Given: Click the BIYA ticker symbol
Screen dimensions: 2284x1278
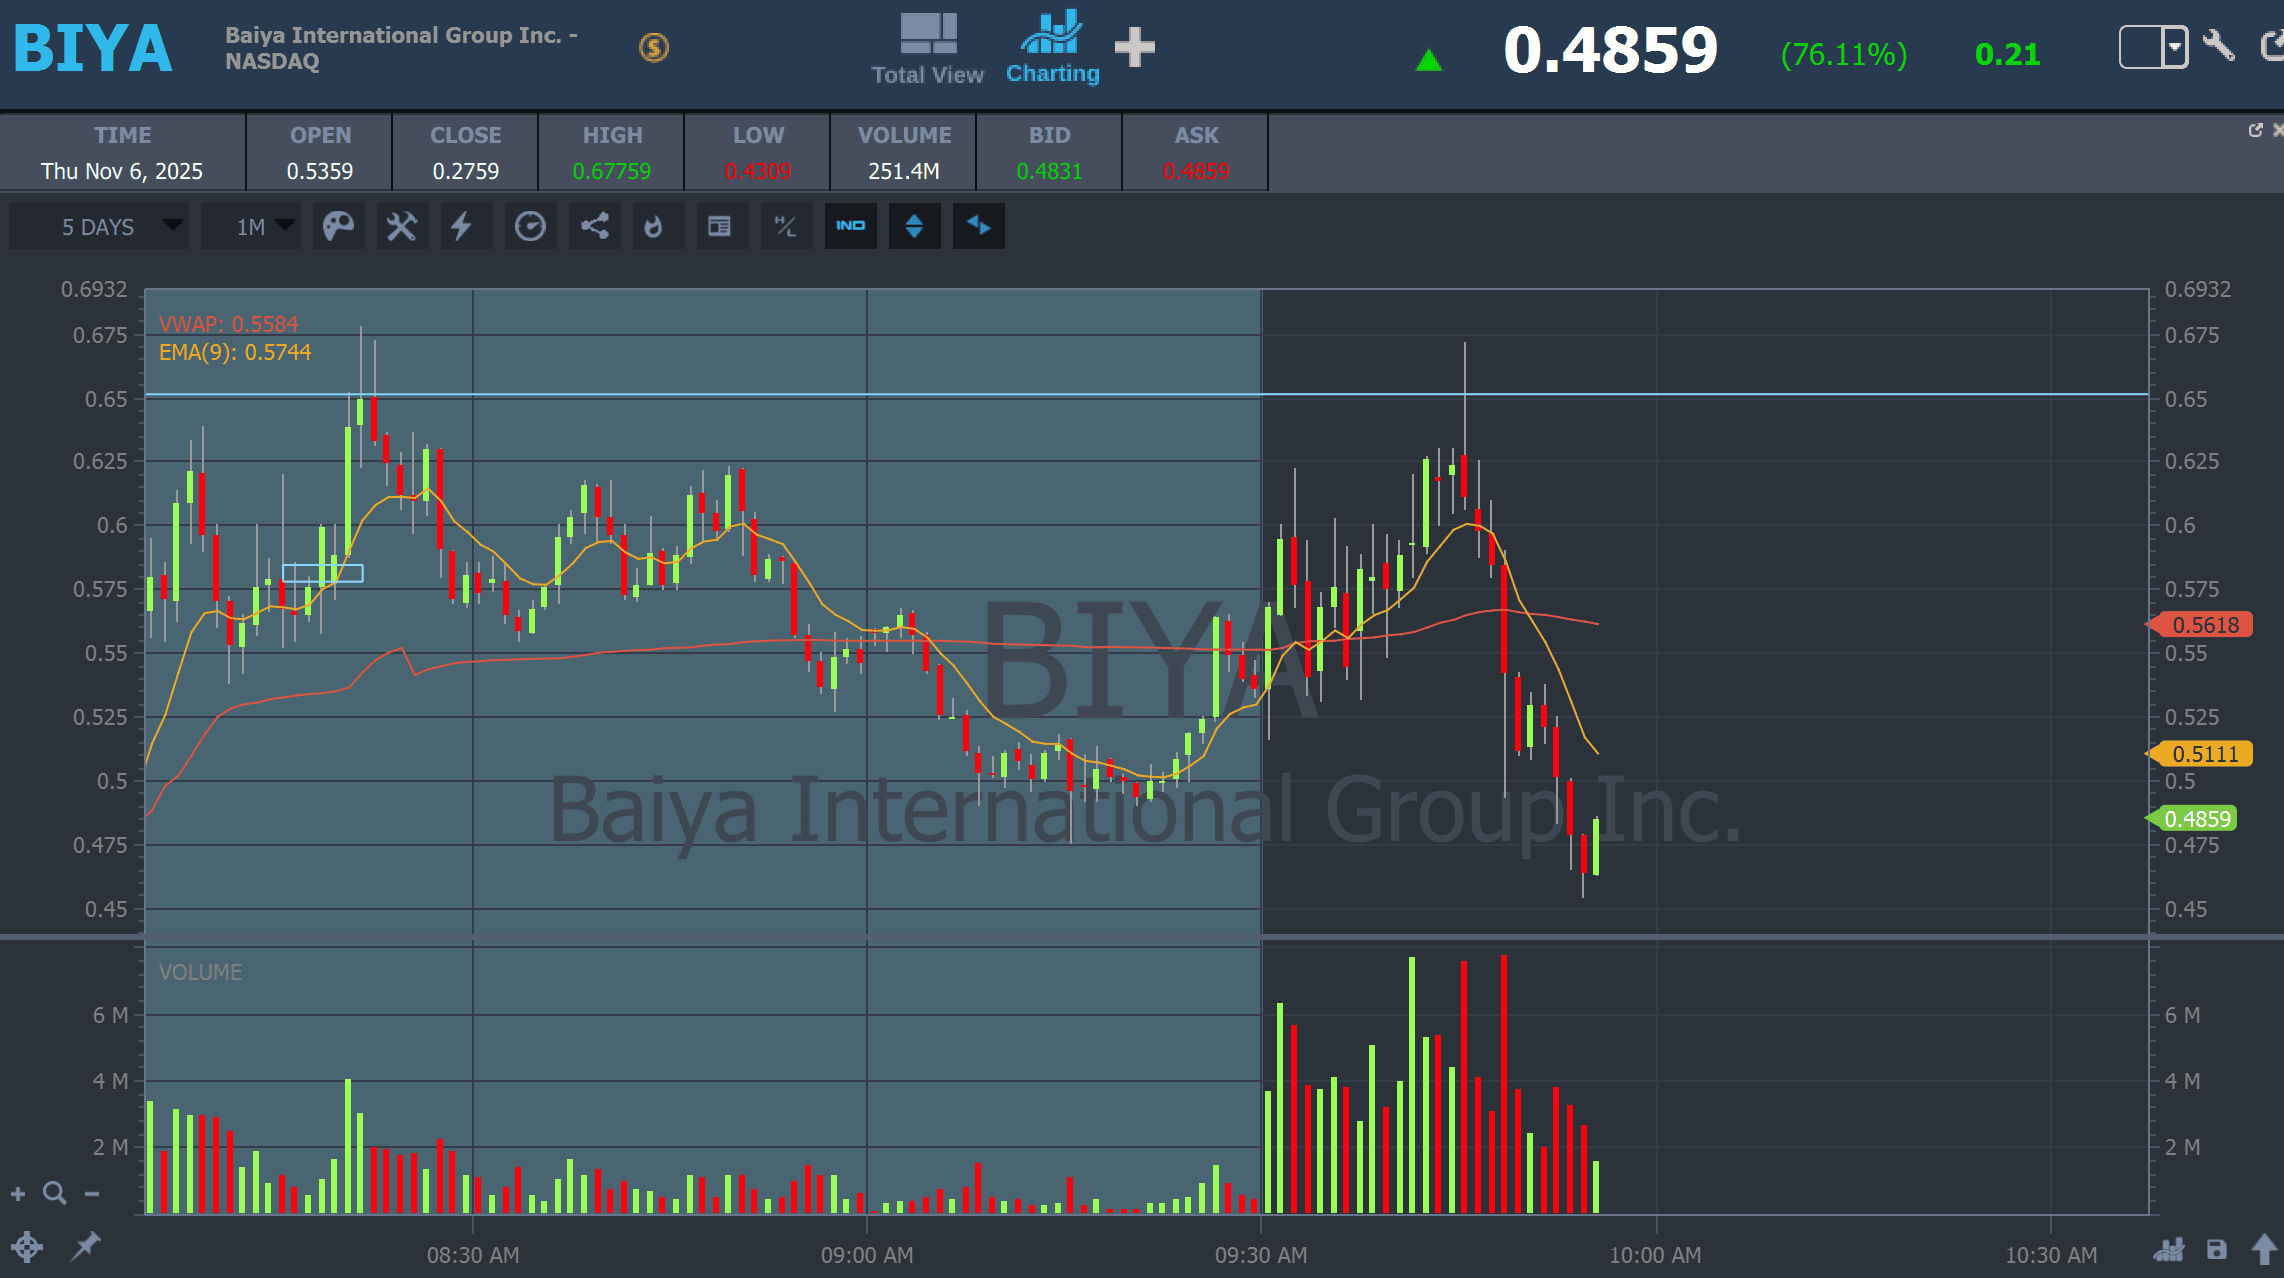Looking at the screenshot, I should tap(93, 48).
